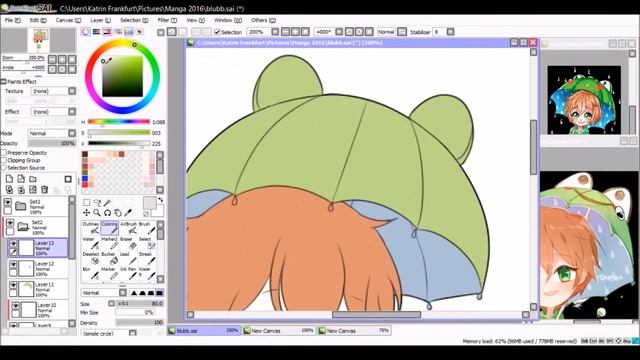Create a new normal layer
Screen dimensions: 640x360
pyautogui.click(x=9, y=179)
